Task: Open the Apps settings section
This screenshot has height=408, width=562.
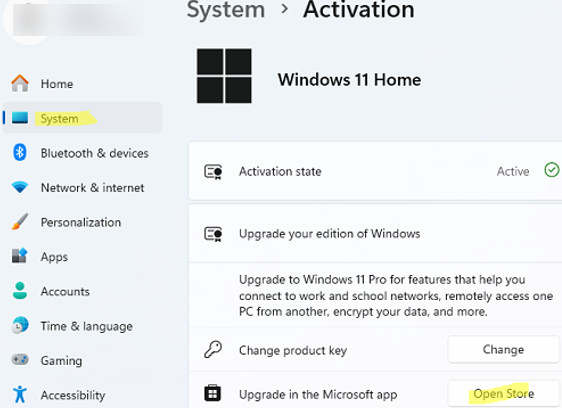Action: (82, 256)
